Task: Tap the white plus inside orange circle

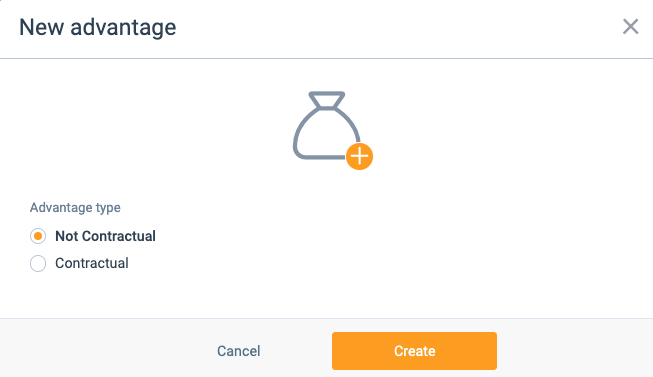Action: [x=359, y=157]
